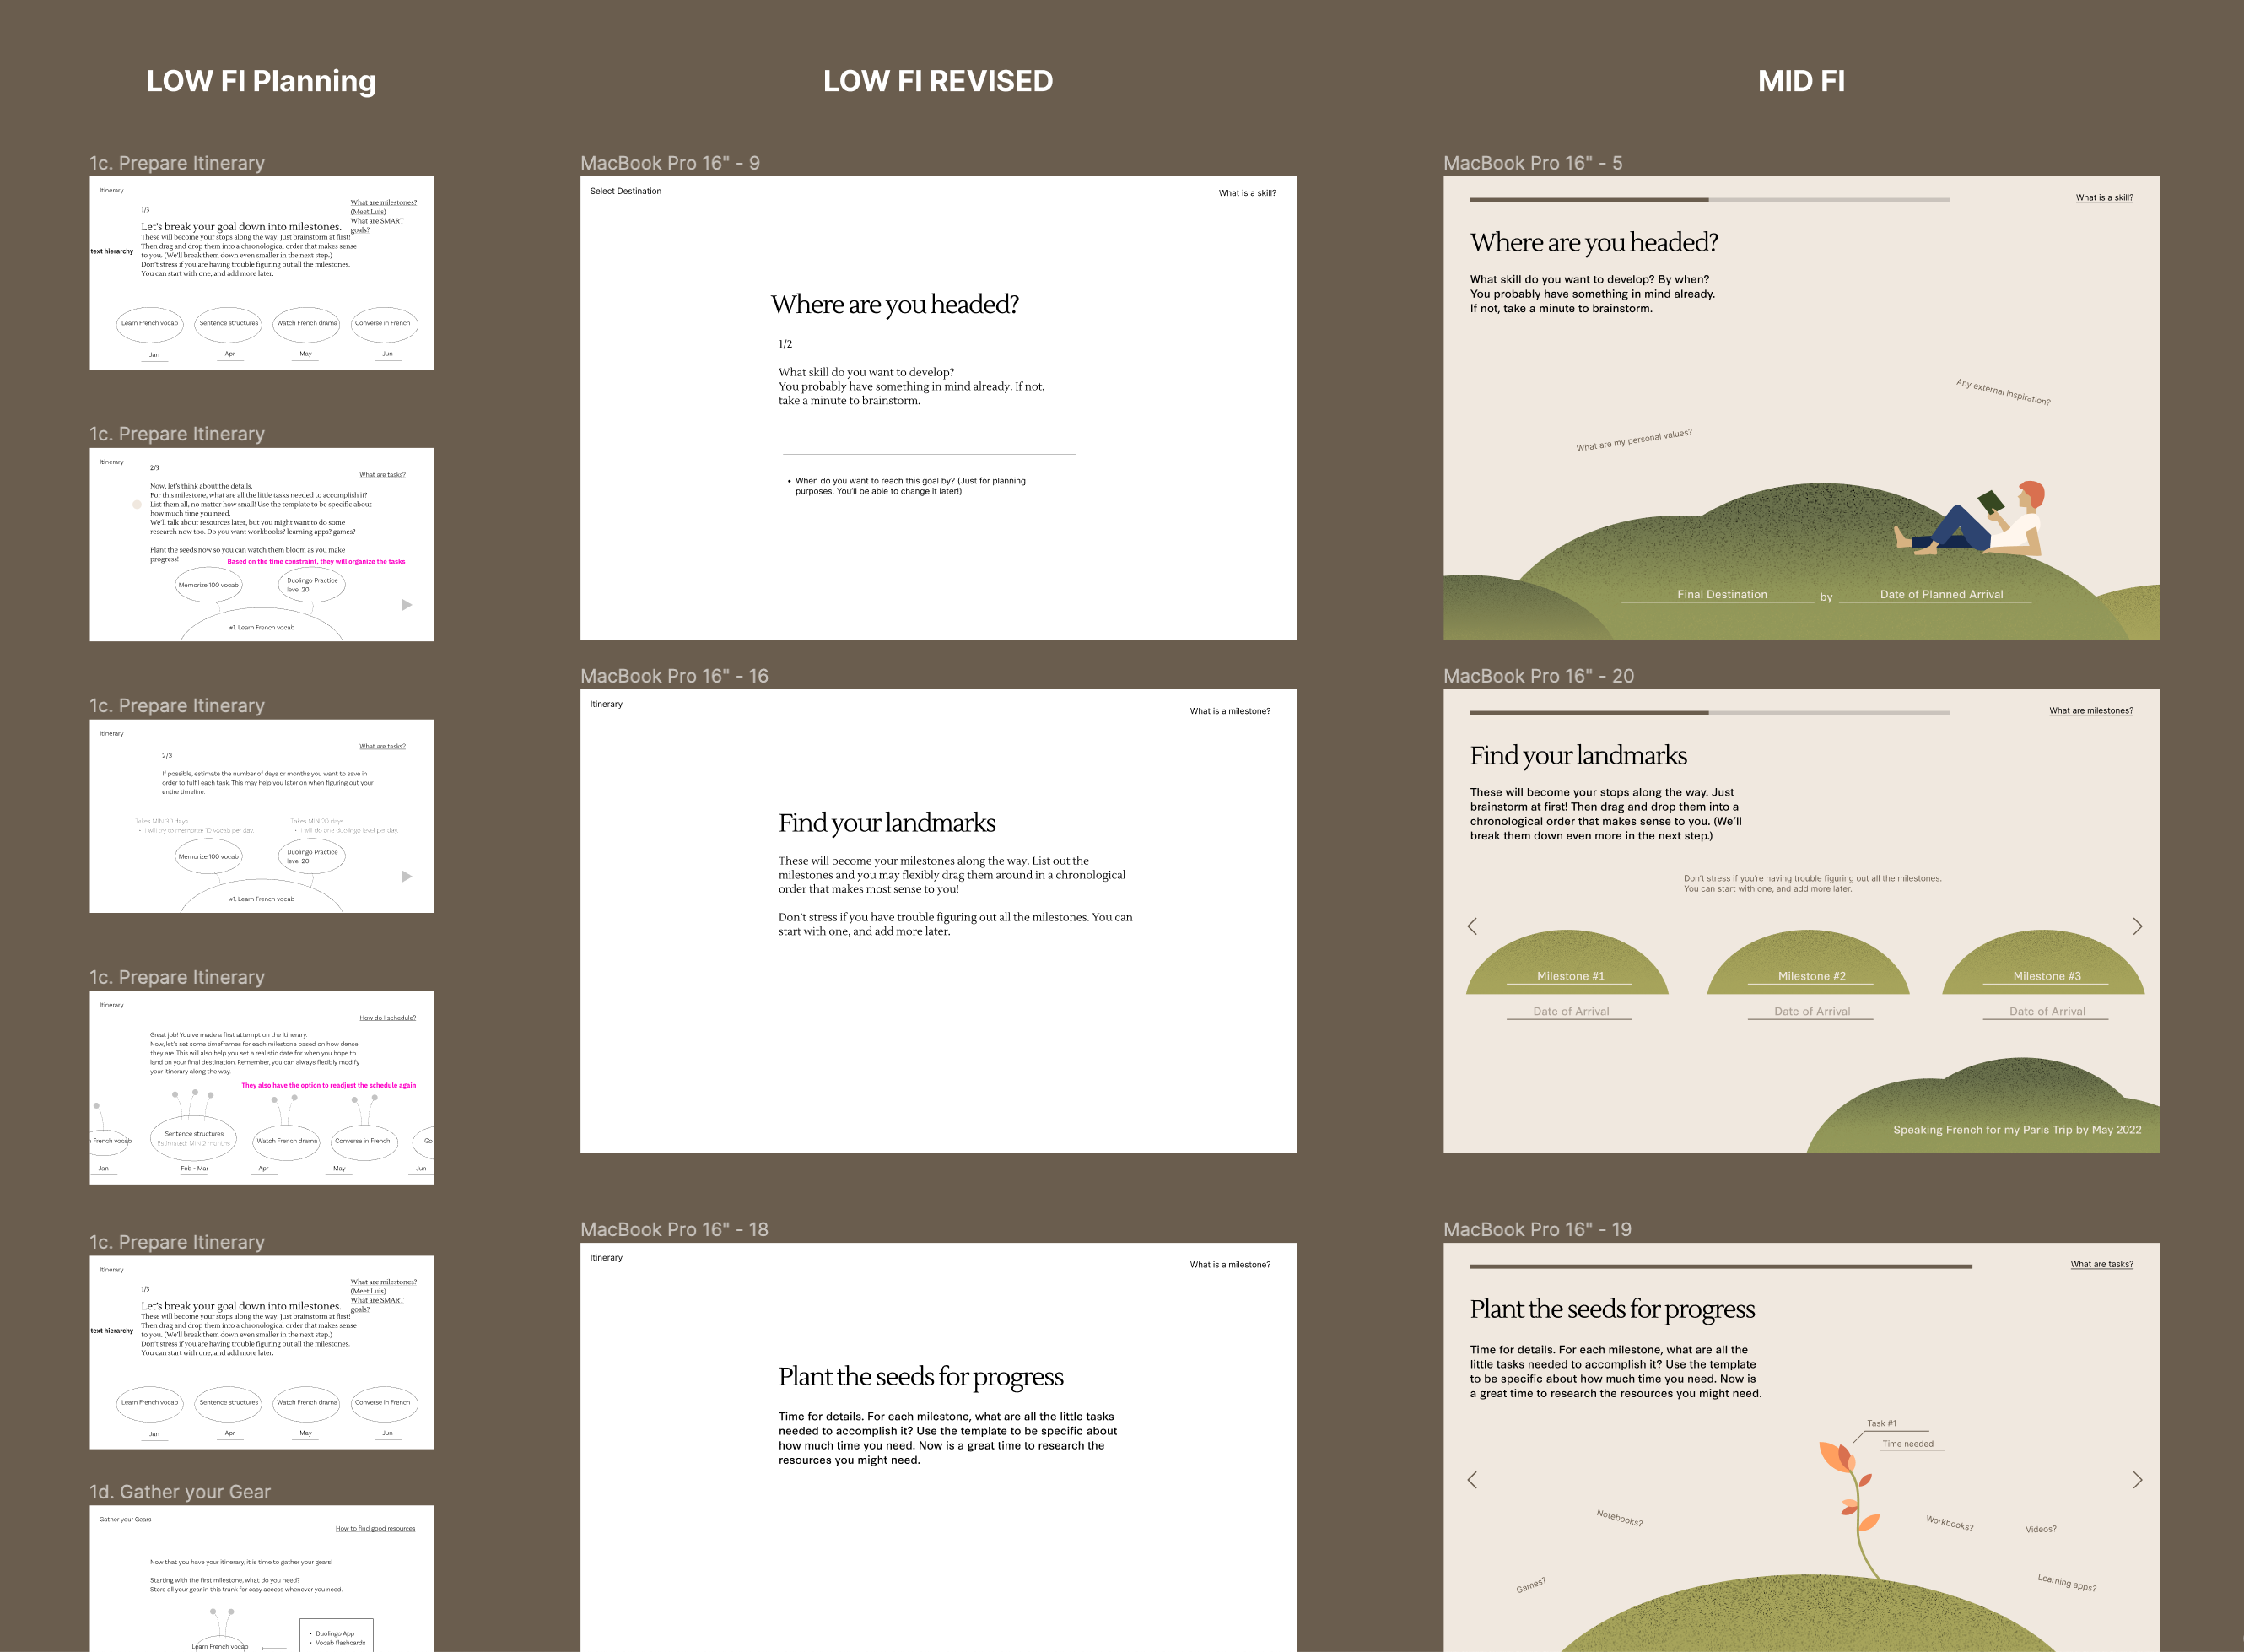Click 'Speaking French for my Paris Trip by May 2022'
Viewport: 2244px width, 1652px height.
[2017, 1130]
